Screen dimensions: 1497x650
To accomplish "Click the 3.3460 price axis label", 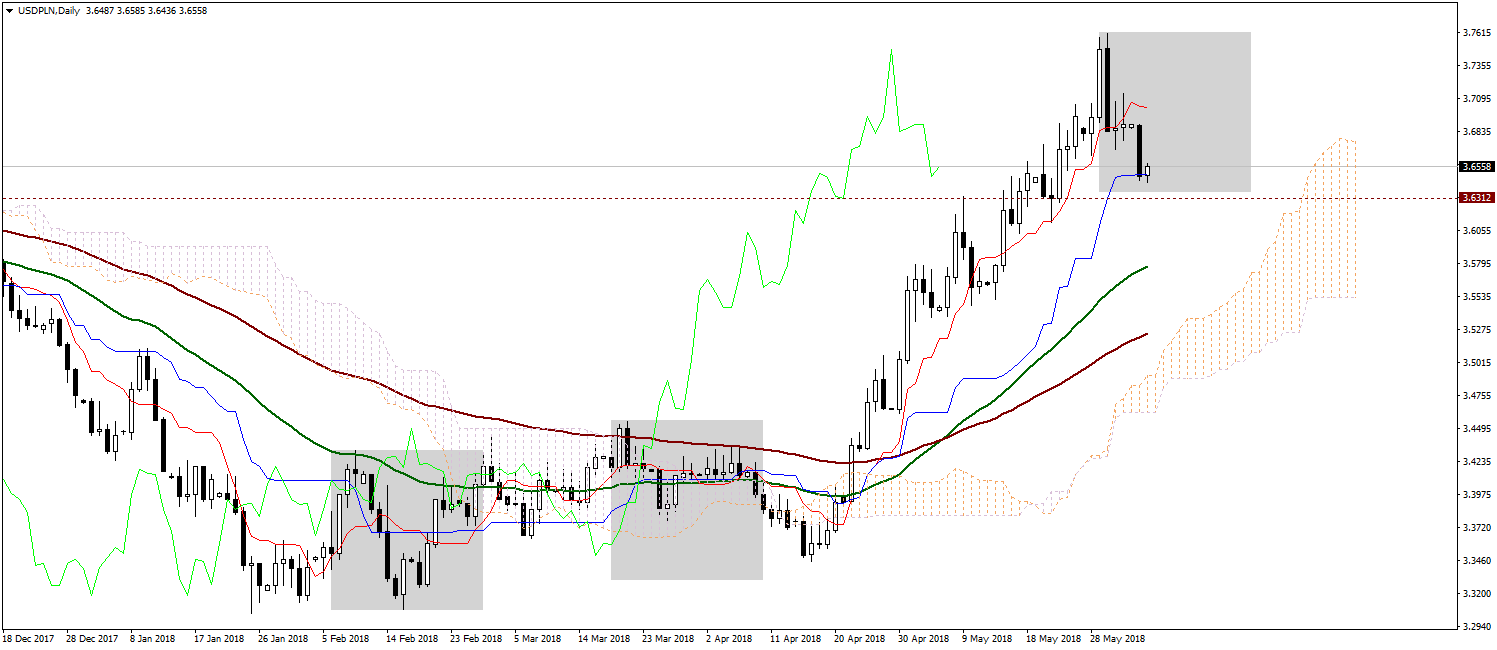I will 1477,560.
